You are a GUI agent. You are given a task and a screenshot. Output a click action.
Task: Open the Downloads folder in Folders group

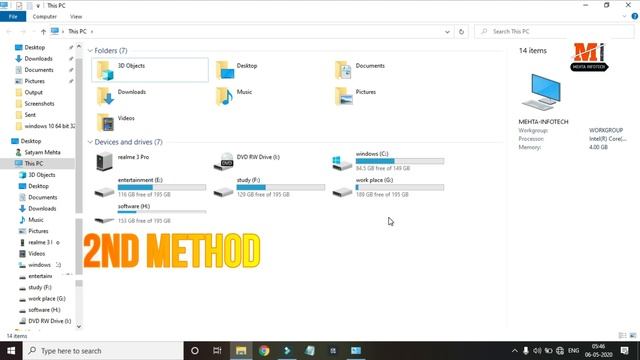pos(121,96)
